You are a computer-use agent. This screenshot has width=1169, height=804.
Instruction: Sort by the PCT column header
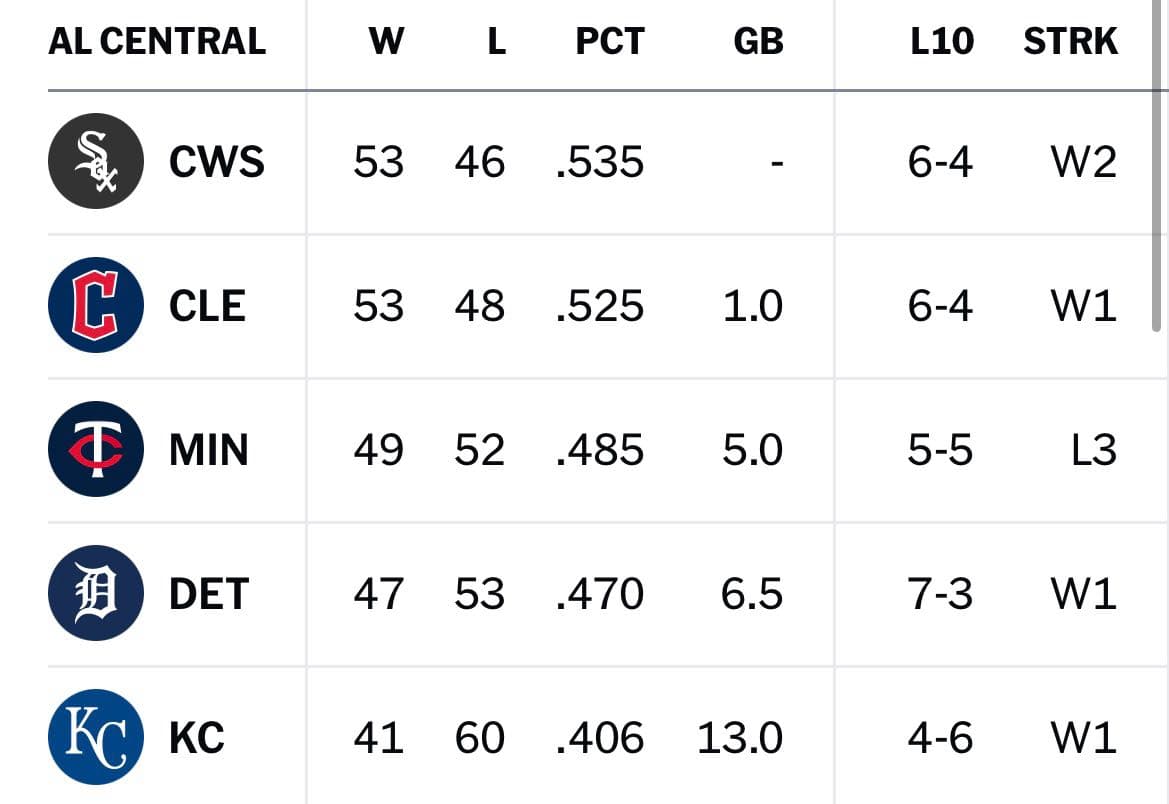pos(610,41)
